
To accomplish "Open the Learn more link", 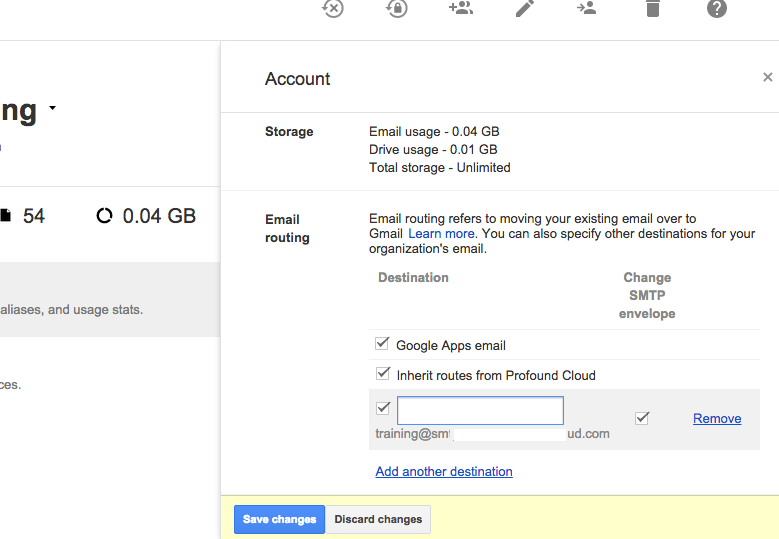I will coord(441,233).
